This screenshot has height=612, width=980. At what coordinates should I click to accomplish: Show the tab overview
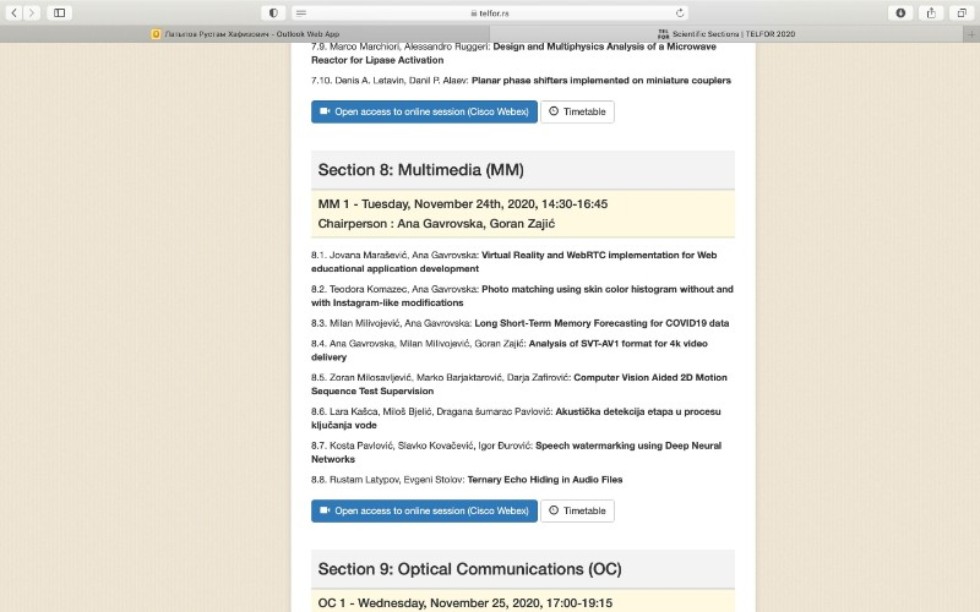961,13
